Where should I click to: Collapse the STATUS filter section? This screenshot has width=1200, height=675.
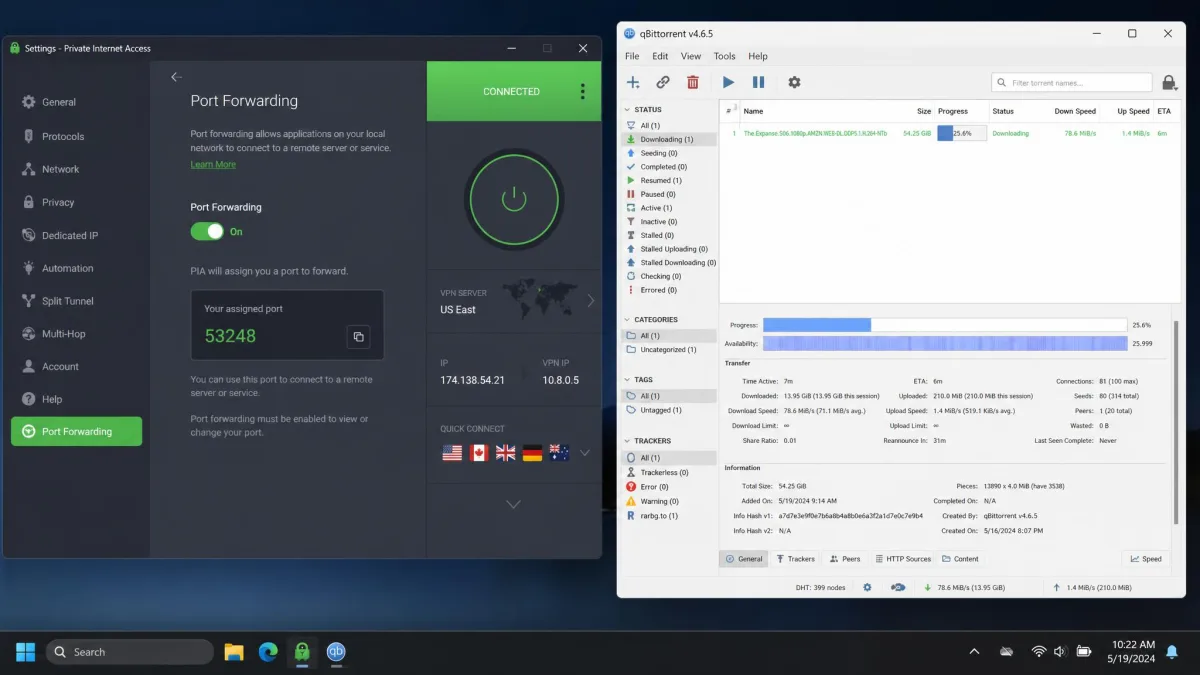coord(627,110)
